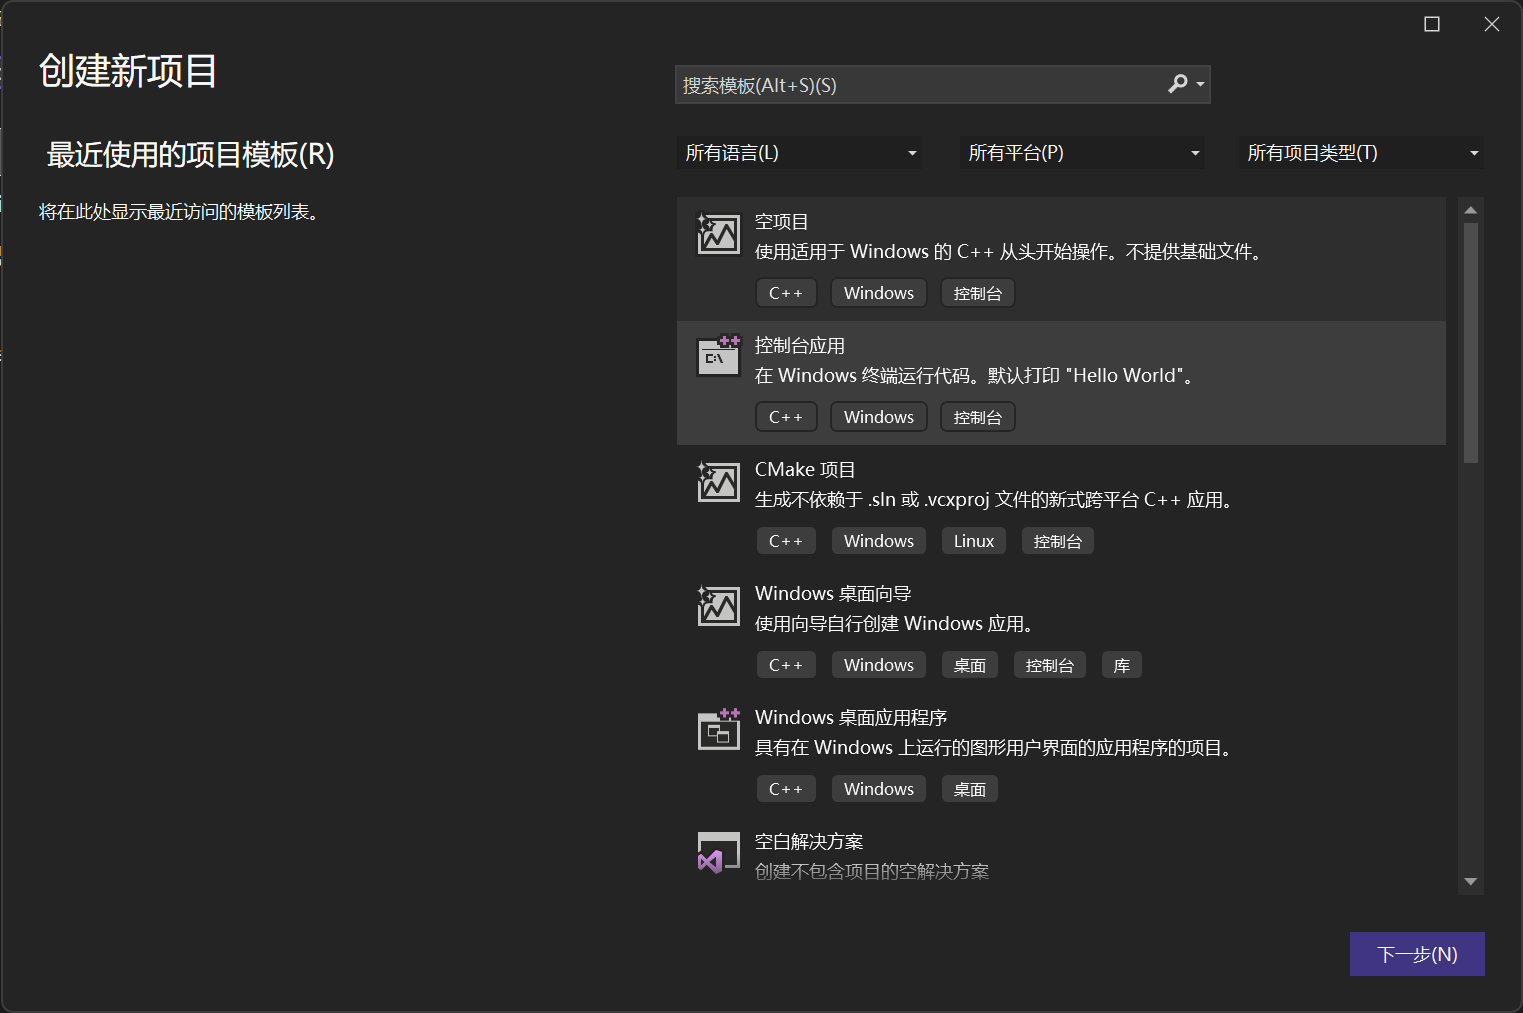Screen dimensions: 1523x1013
Task: Click scrollbar up arrow in template list
Action: 1470,210
